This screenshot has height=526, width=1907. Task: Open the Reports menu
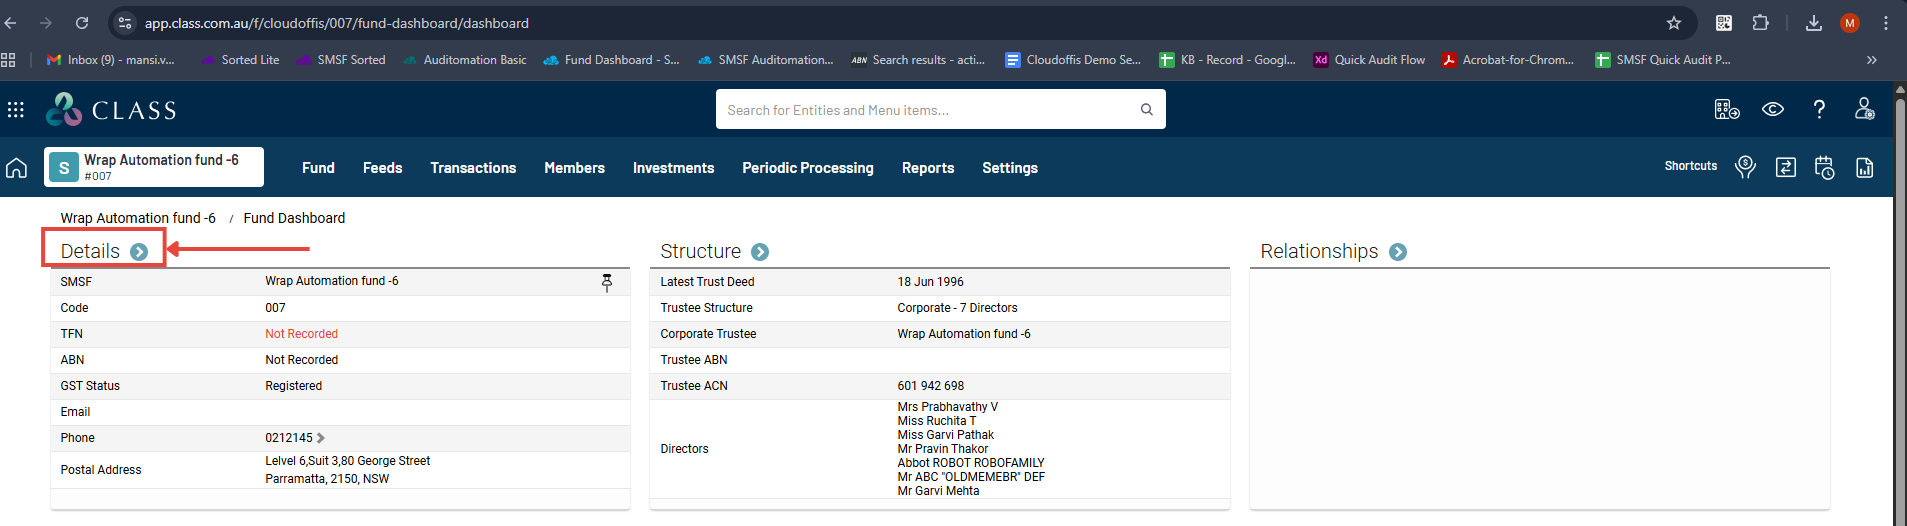point(927,168)
